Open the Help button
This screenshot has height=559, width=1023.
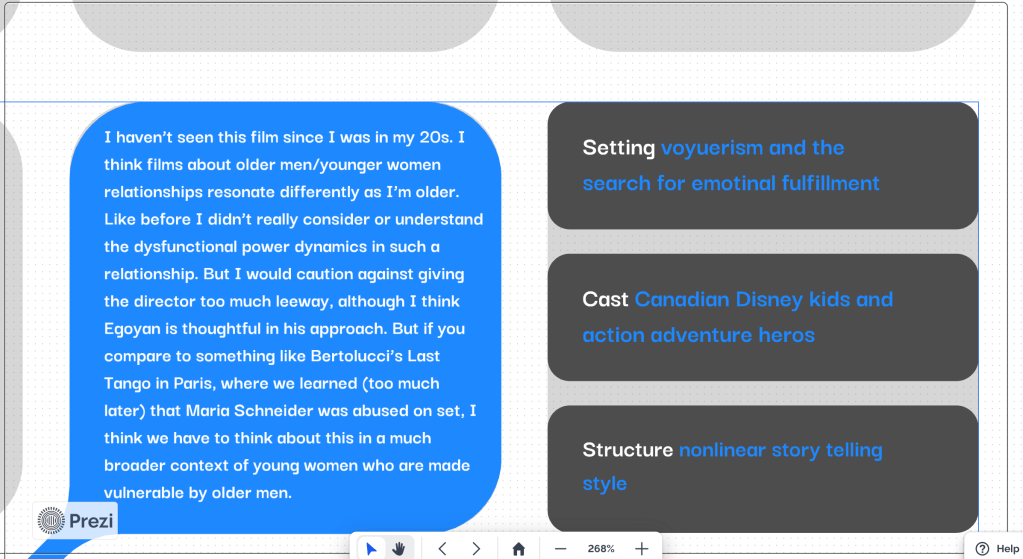pyautogui.click(x=997, y=548)
